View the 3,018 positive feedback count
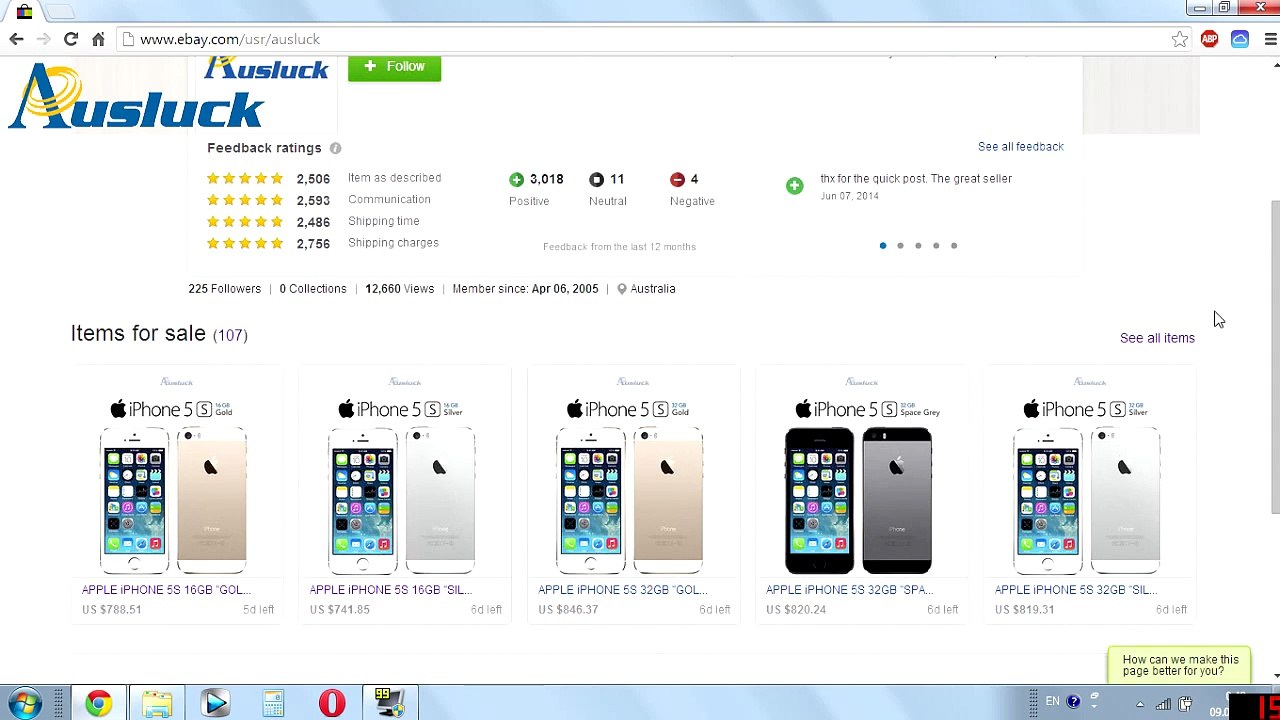The height and width of the screenshot is (720, 1280). [x=546, y=179]
